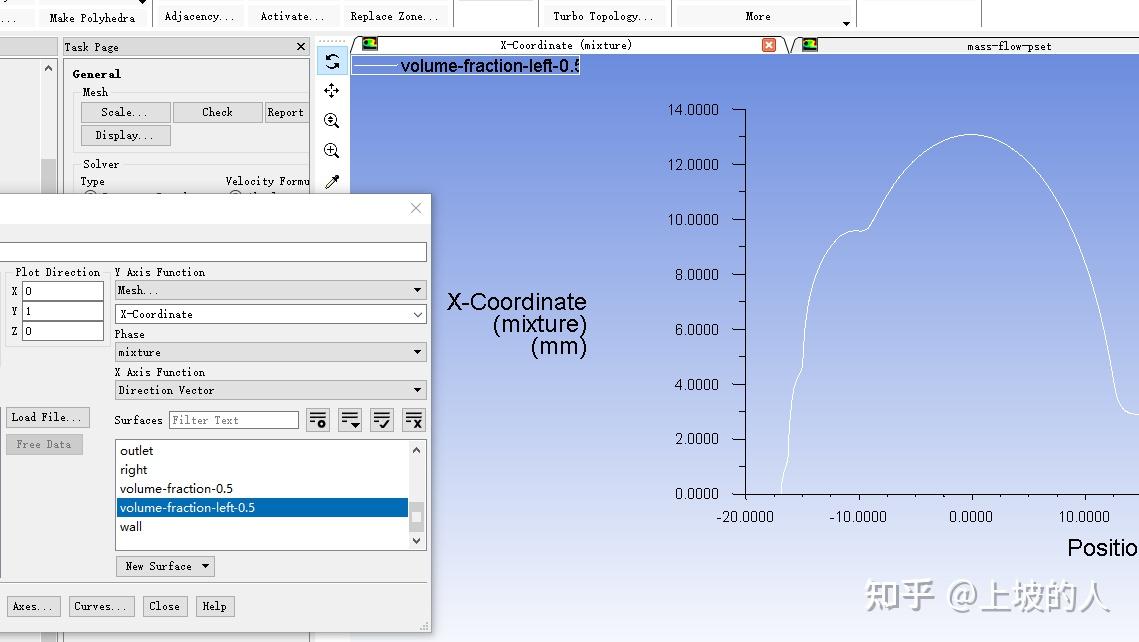Viewport: 1139px width, 642px height.
Task: Open the Replace Zone... toolbar item
Action: click(x=394, y=16)
